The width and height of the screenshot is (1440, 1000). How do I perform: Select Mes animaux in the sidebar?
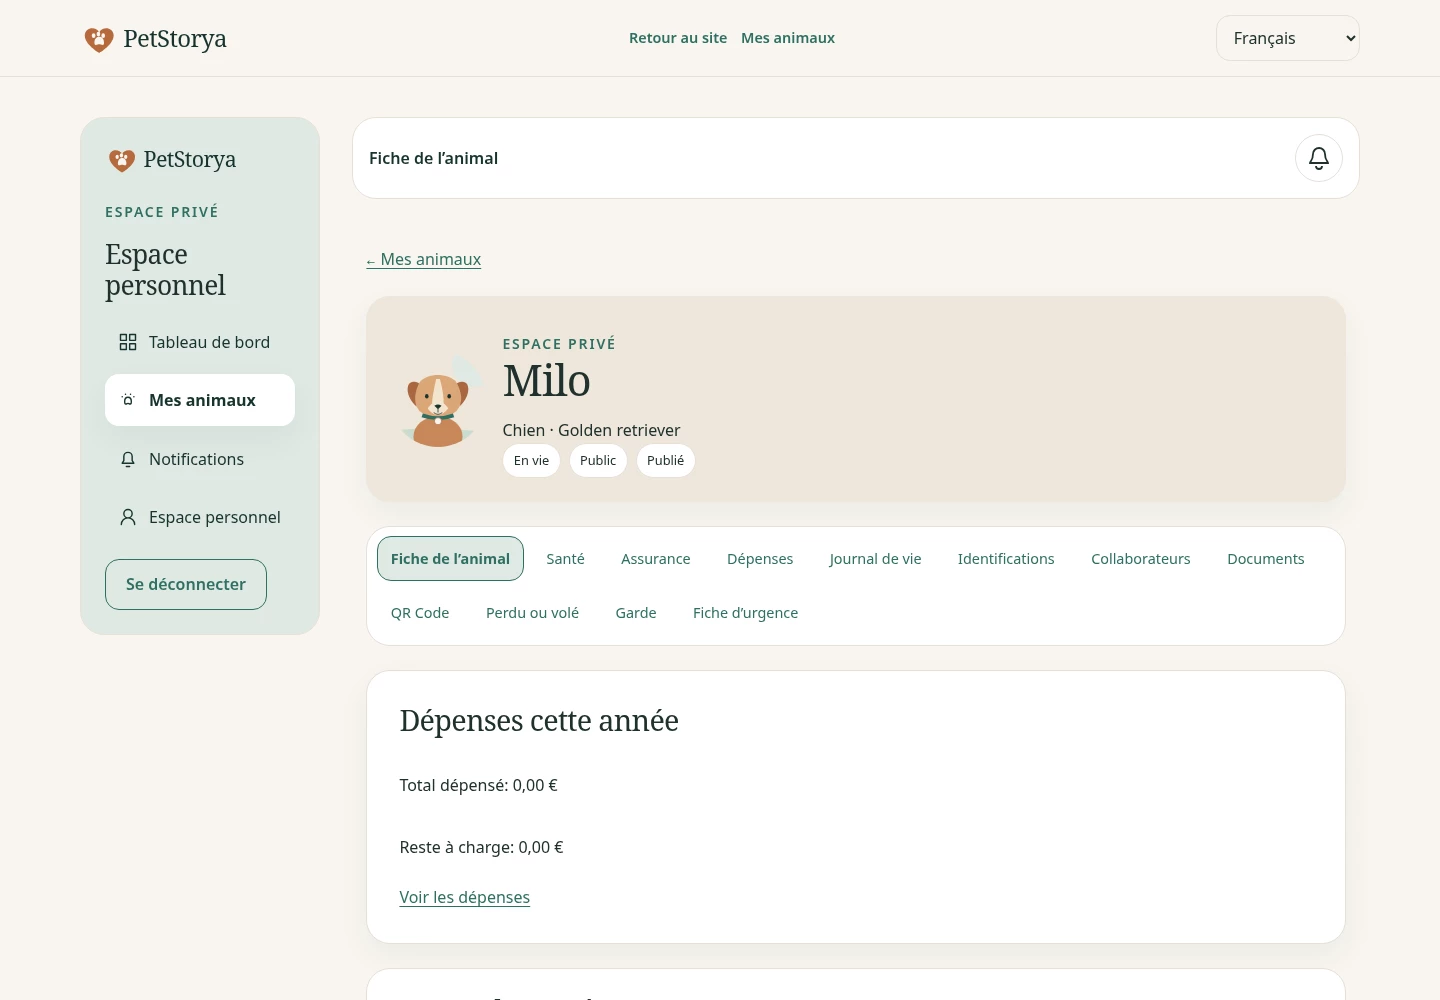point(200,400)
